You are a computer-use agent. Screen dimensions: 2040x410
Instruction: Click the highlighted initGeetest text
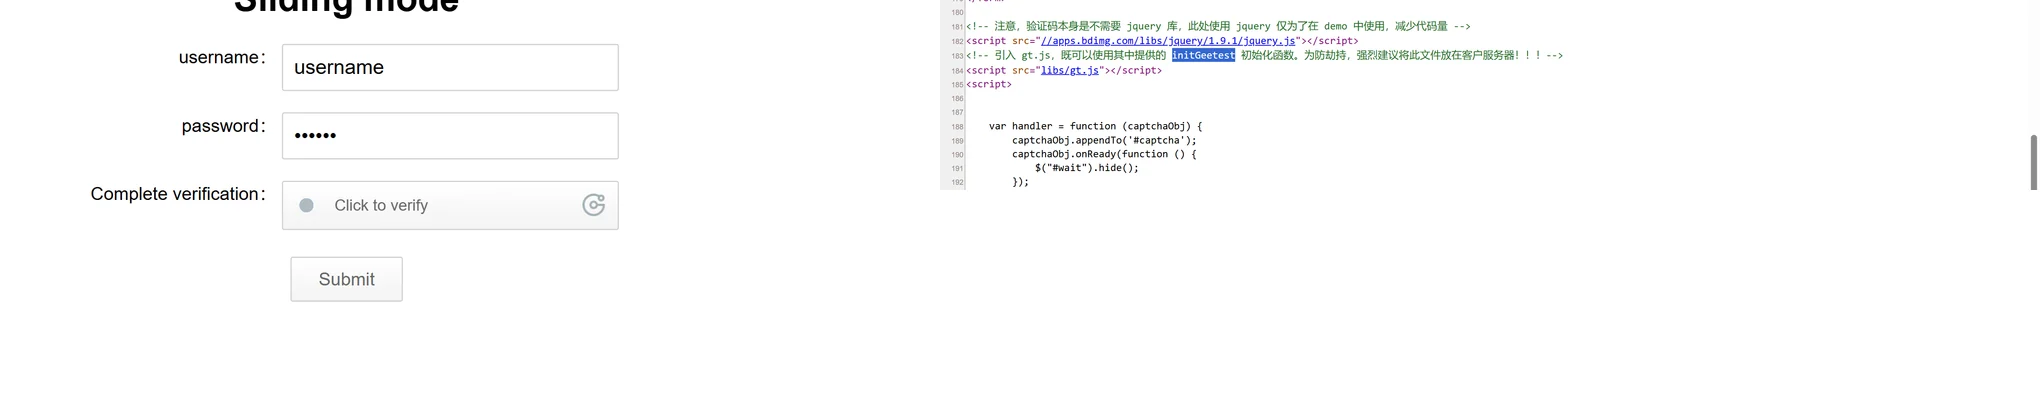[x=1203, y=55]
